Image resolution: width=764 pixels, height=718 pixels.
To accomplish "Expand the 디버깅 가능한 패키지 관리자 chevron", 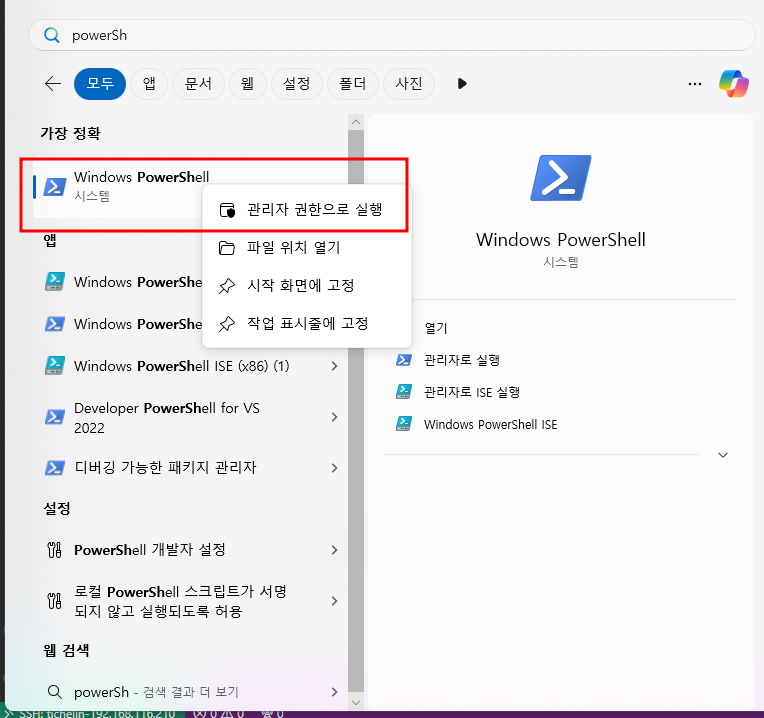I will pos(334,468).
